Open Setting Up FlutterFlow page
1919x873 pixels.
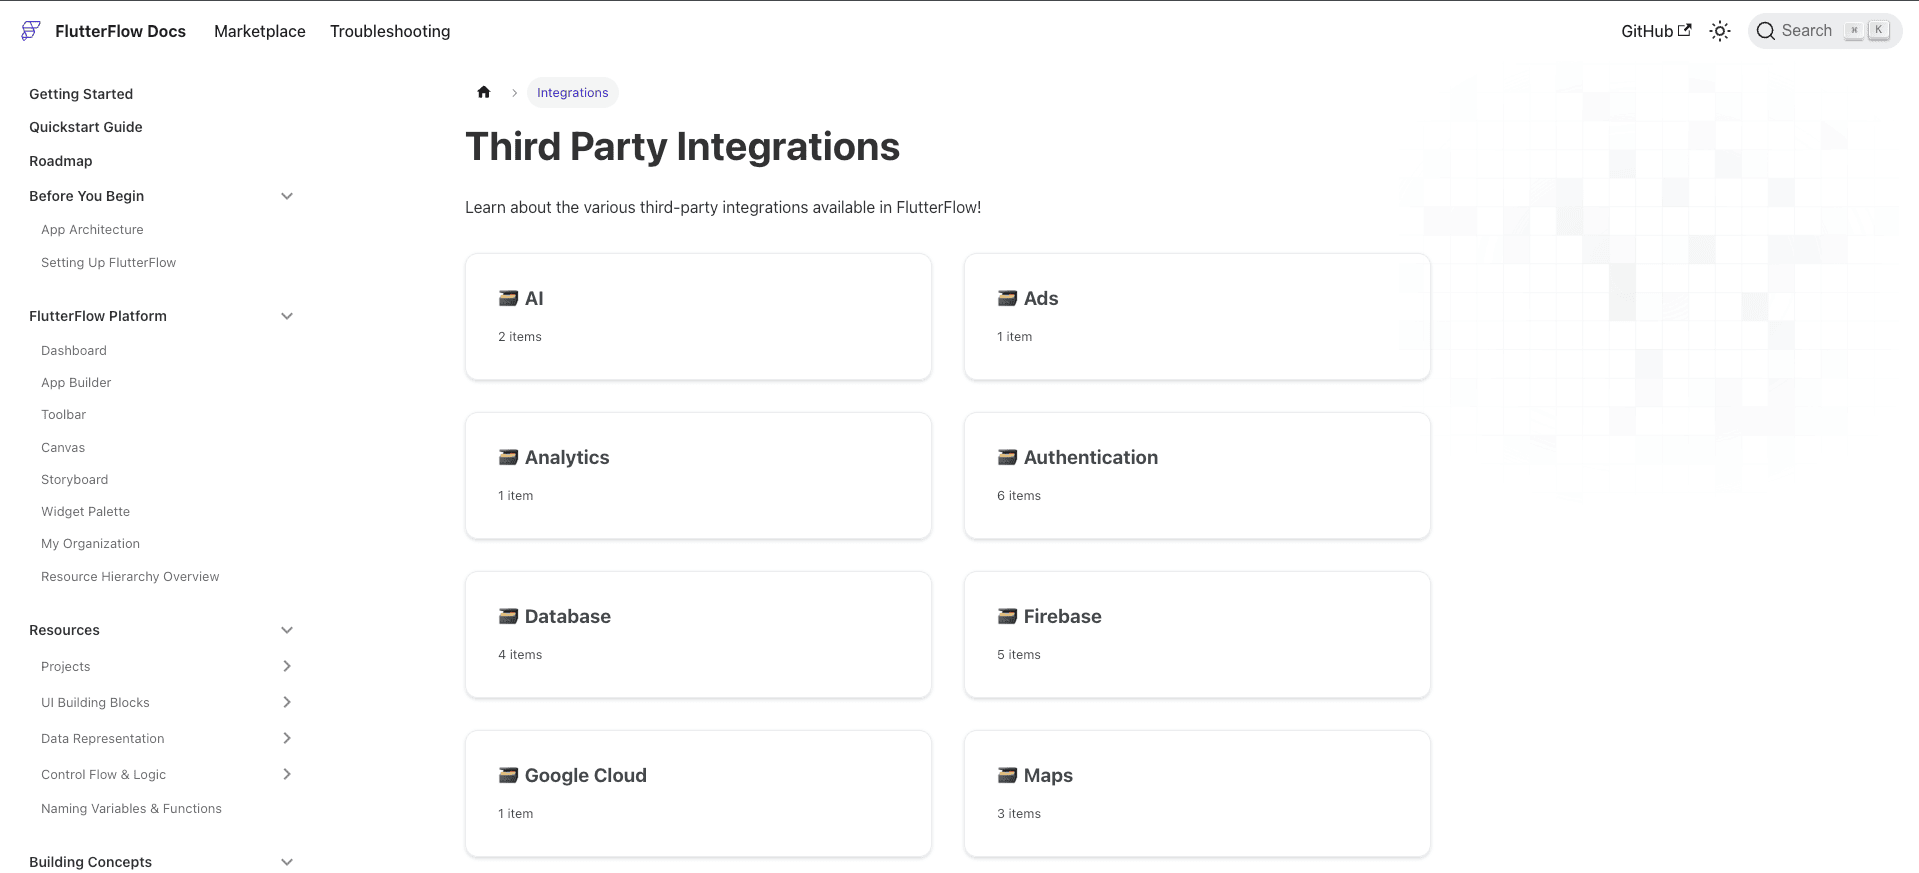point(108,262)
